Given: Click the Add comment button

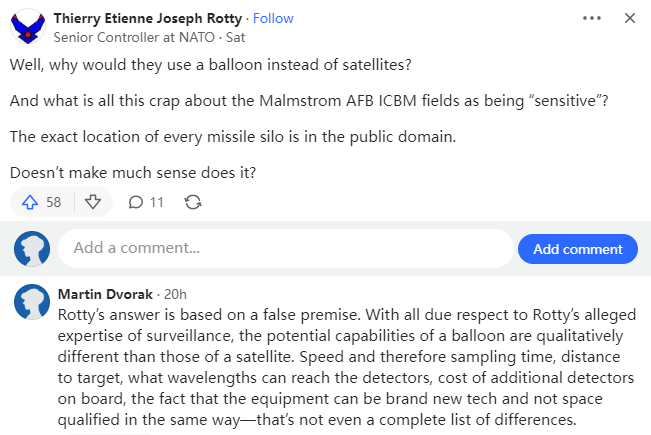Looking at the screenshot, I should coord(577,249).
